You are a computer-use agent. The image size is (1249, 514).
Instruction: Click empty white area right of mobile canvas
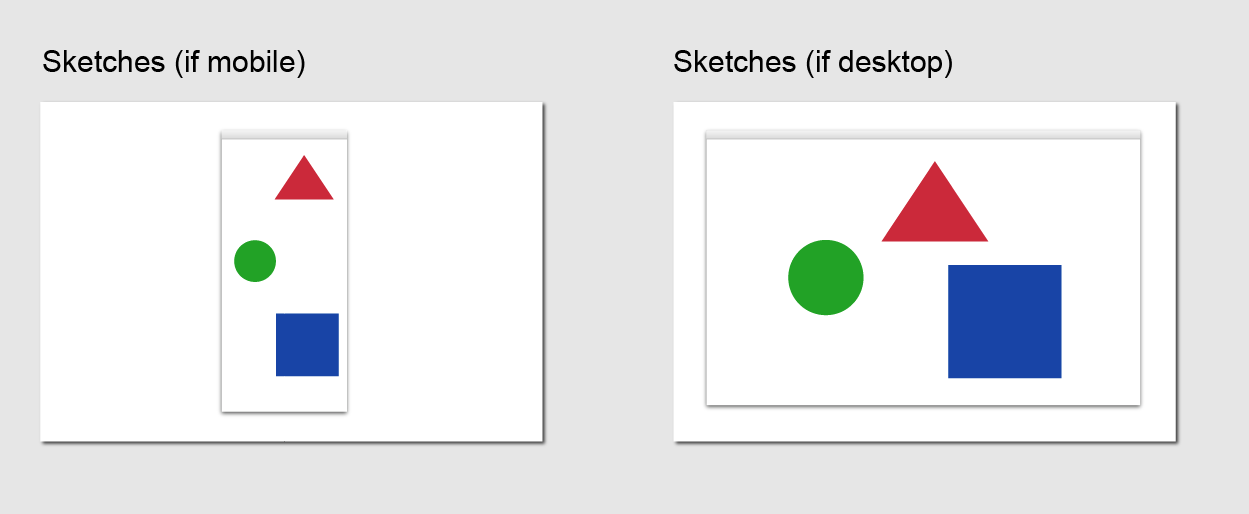[x=444, y=271]
